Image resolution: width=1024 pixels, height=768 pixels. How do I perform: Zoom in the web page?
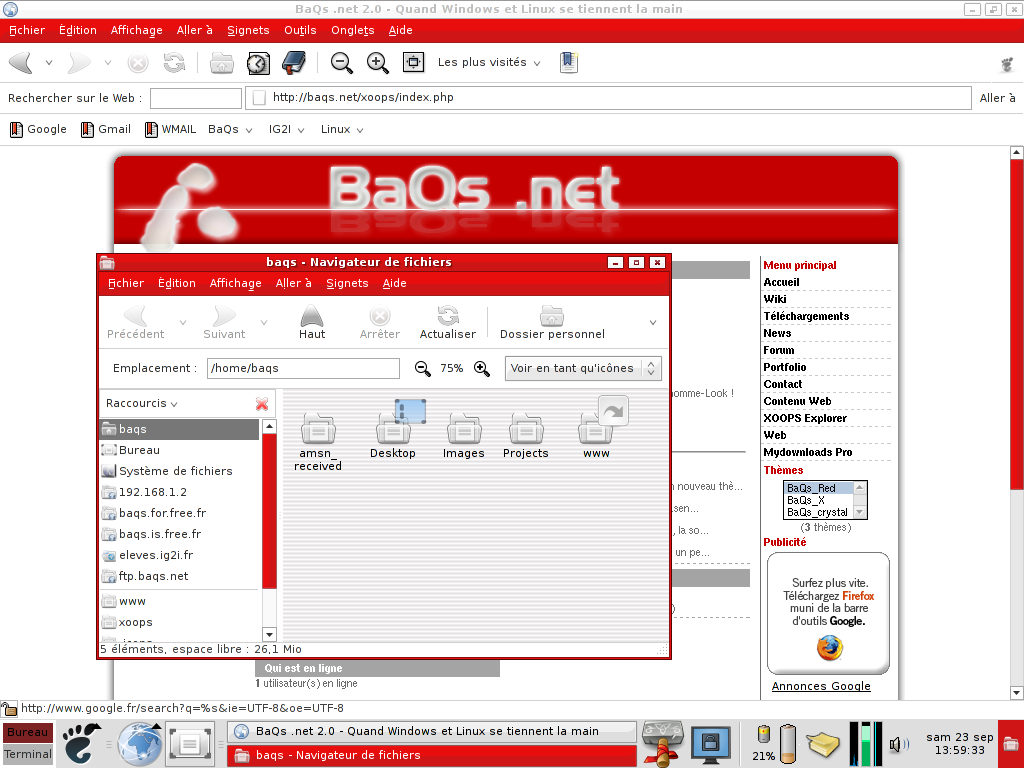377,63
